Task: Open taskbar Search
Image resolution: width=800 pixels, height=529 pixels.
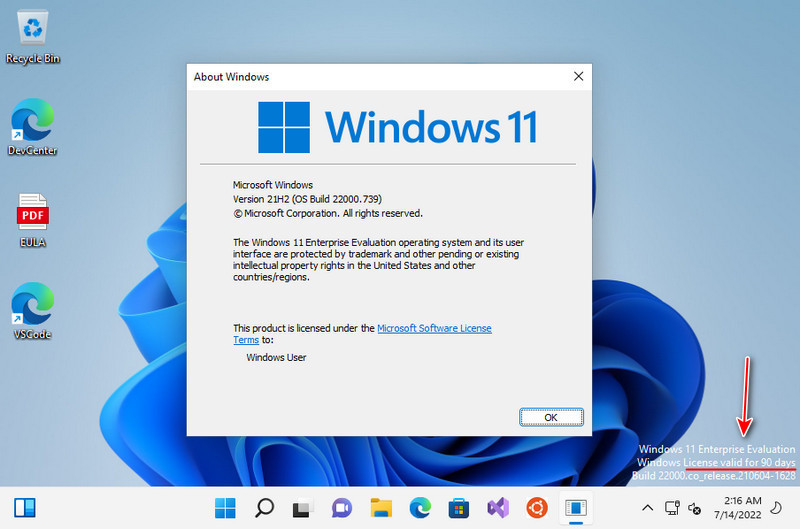Action: pos(264,508)
